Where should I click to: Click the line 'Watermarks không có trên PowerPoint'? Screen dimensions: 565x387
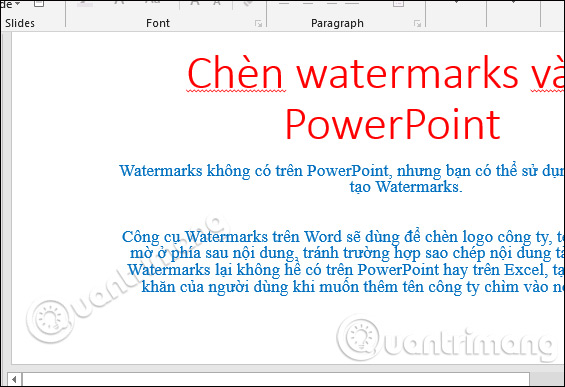click(x=342, y=171)
